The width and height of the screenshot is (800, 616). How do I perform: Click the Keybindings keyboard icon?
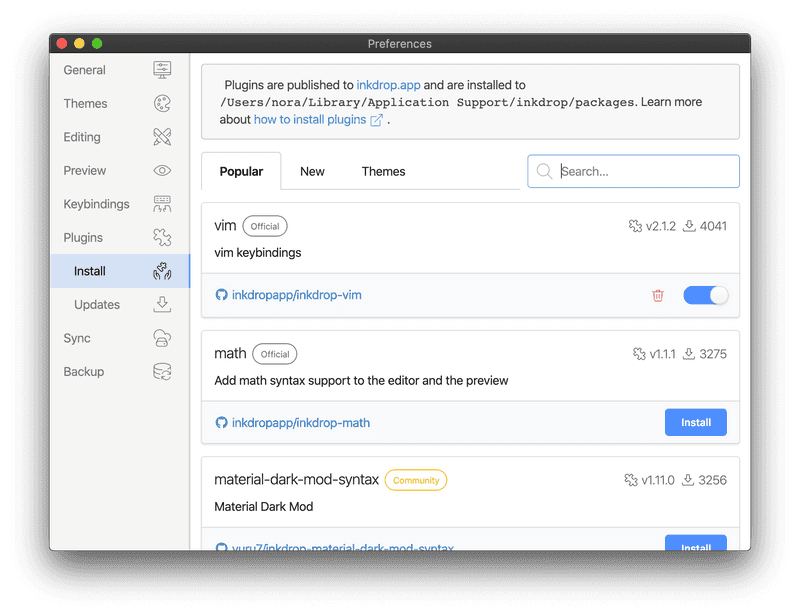click(x=162, y=204)
